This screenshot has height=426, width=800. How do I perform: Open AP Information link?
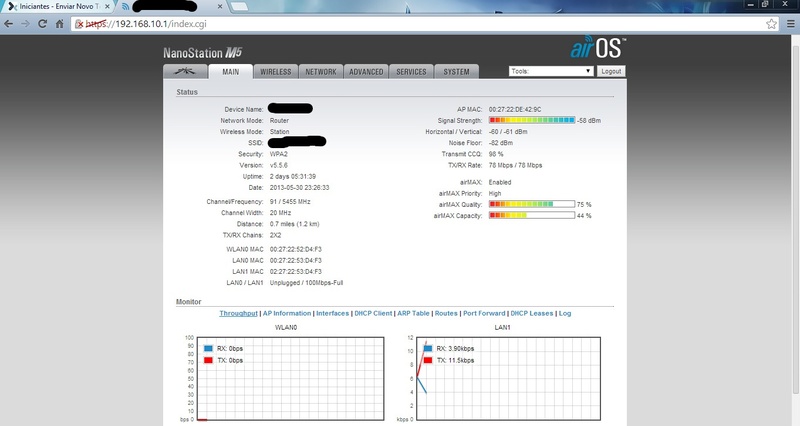click(x=287, y=313)
